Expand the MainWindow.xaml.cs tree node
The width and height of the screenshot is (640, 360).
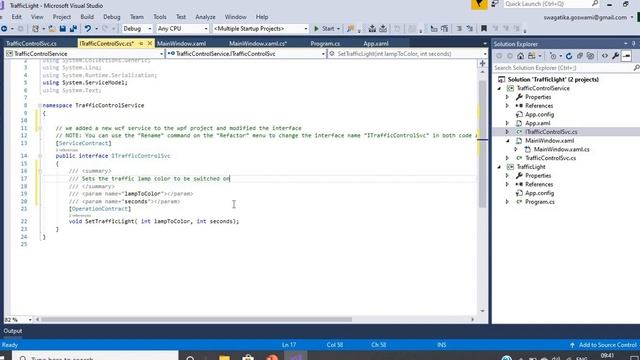coord(516,149)
